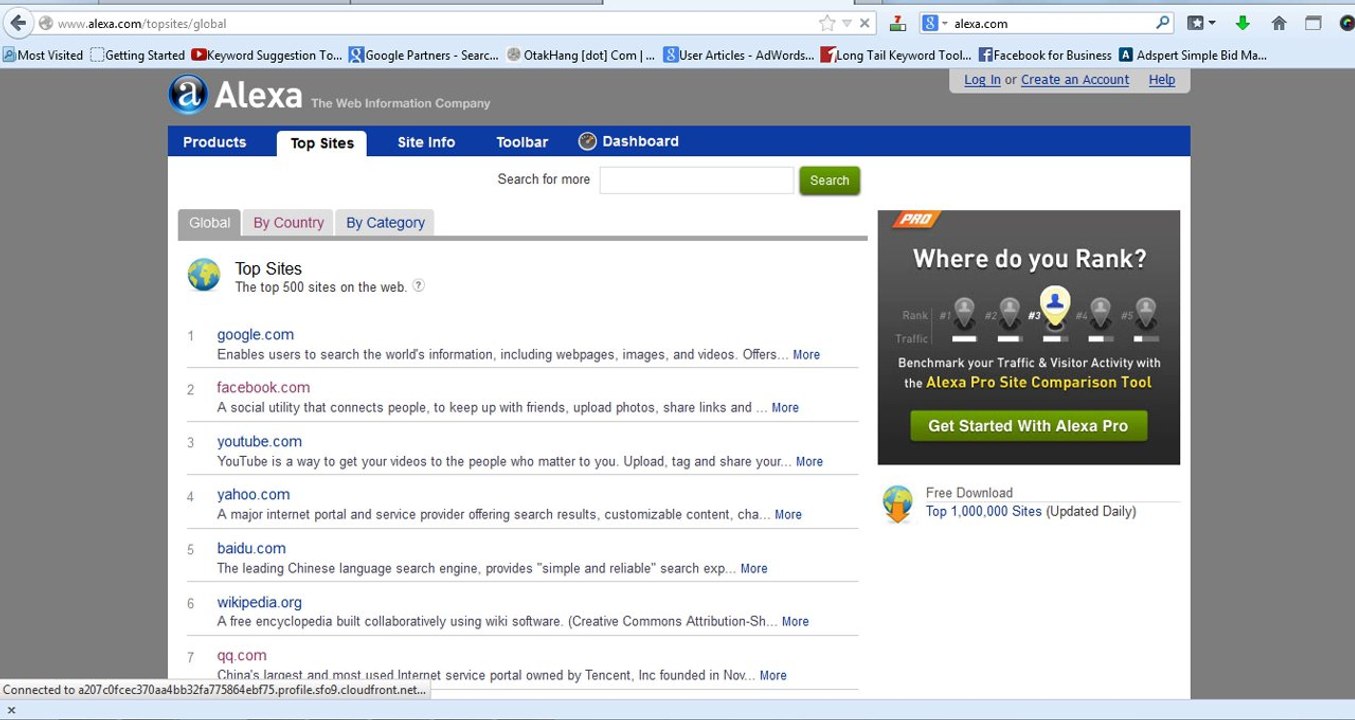Expand More for wikipedia.org description
1355x720 pixels.
click(x=795, y=622)
